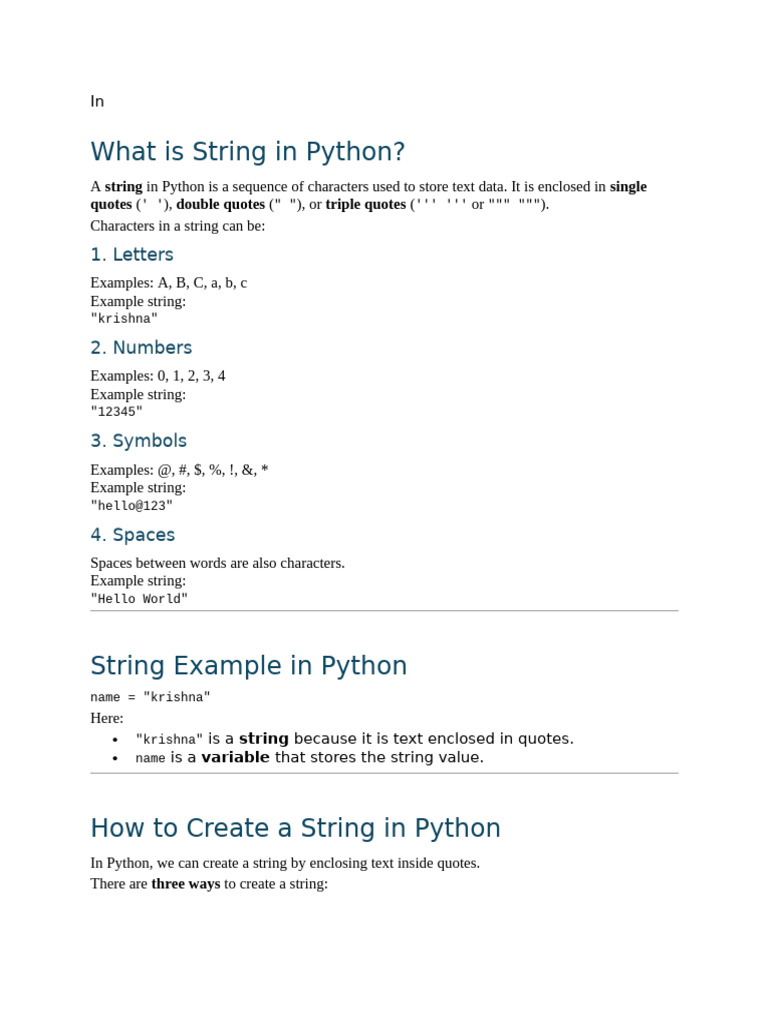Click the "hello@123" example string
Viewport: 768px width, 1024px height.
point(131,506)
